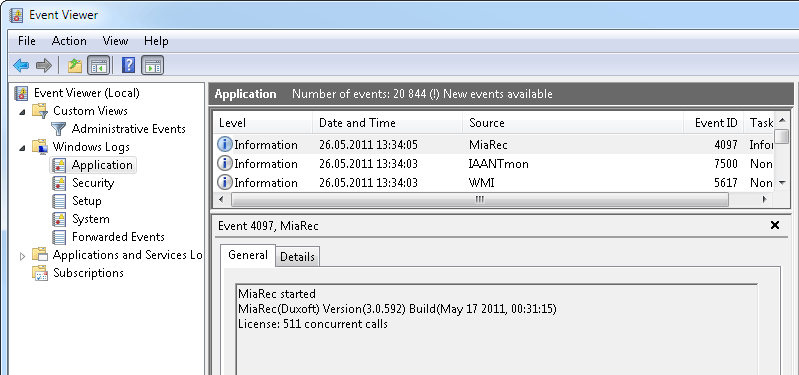Select the IAANTmon event row
This screenshot has height=375, width=799.
click(x=493, y=164)
